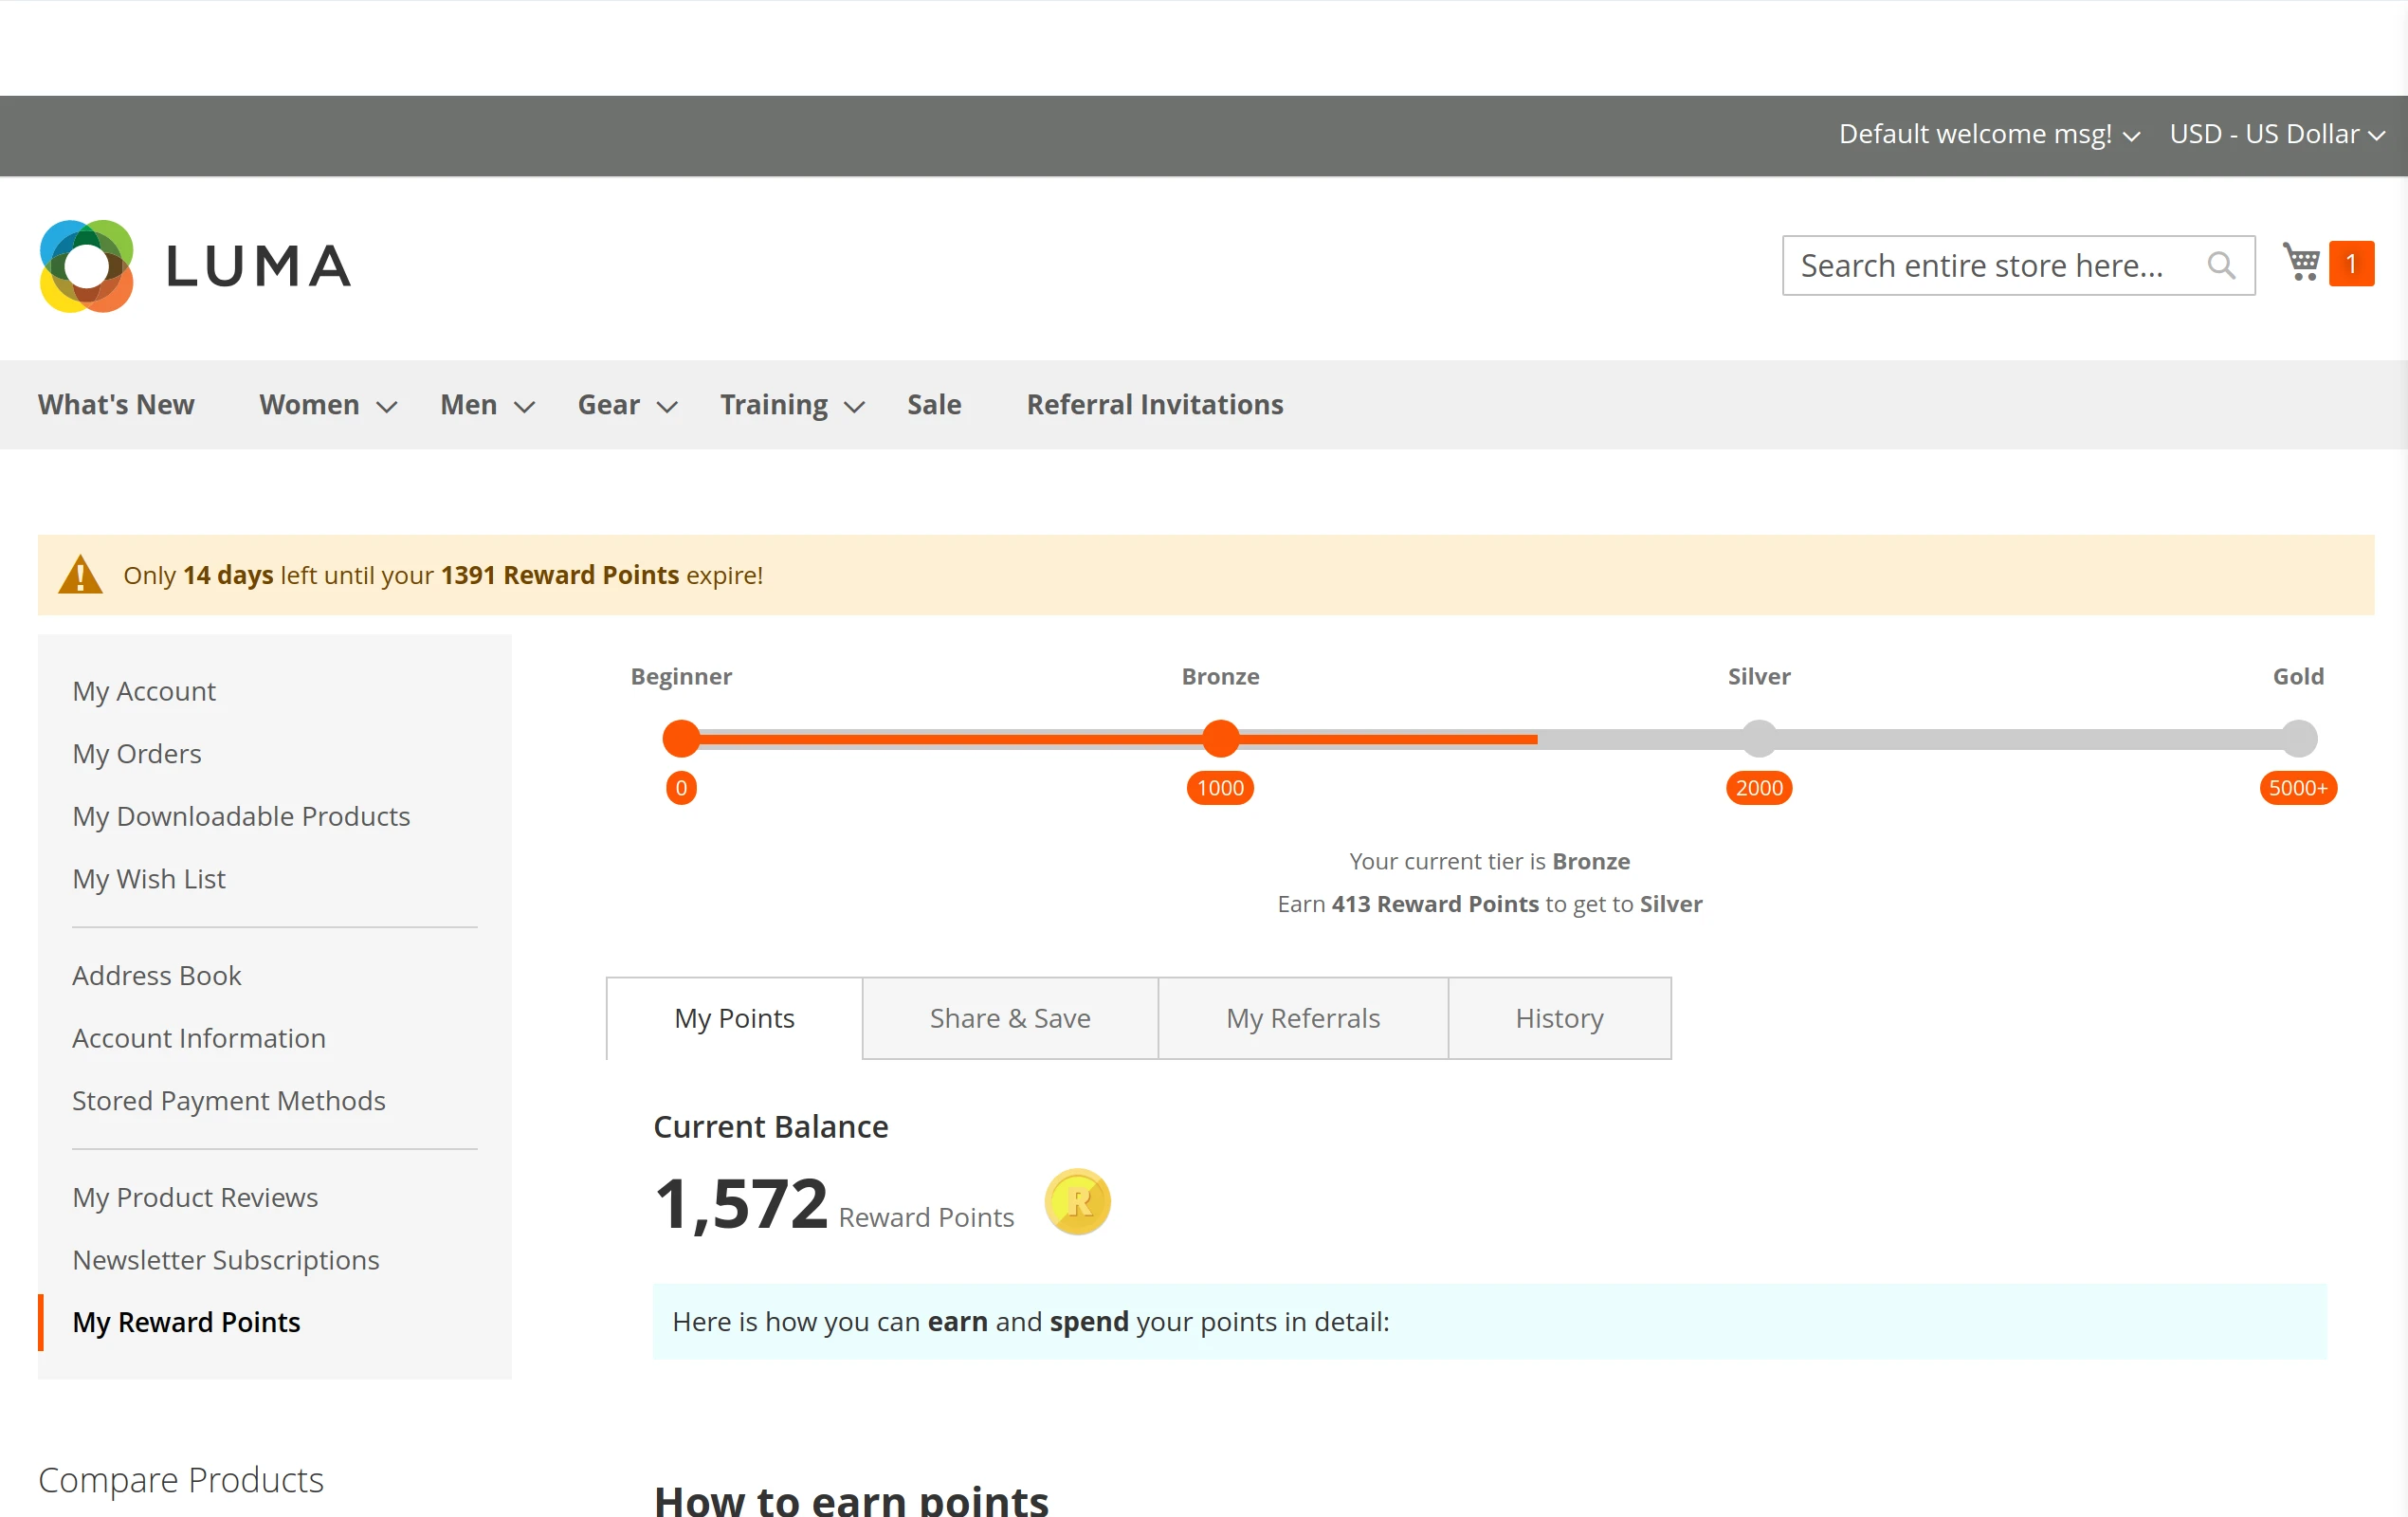
Task: Open the Referral Invitations menu item
Action: pyautogui.click(x=1155, y=404)
